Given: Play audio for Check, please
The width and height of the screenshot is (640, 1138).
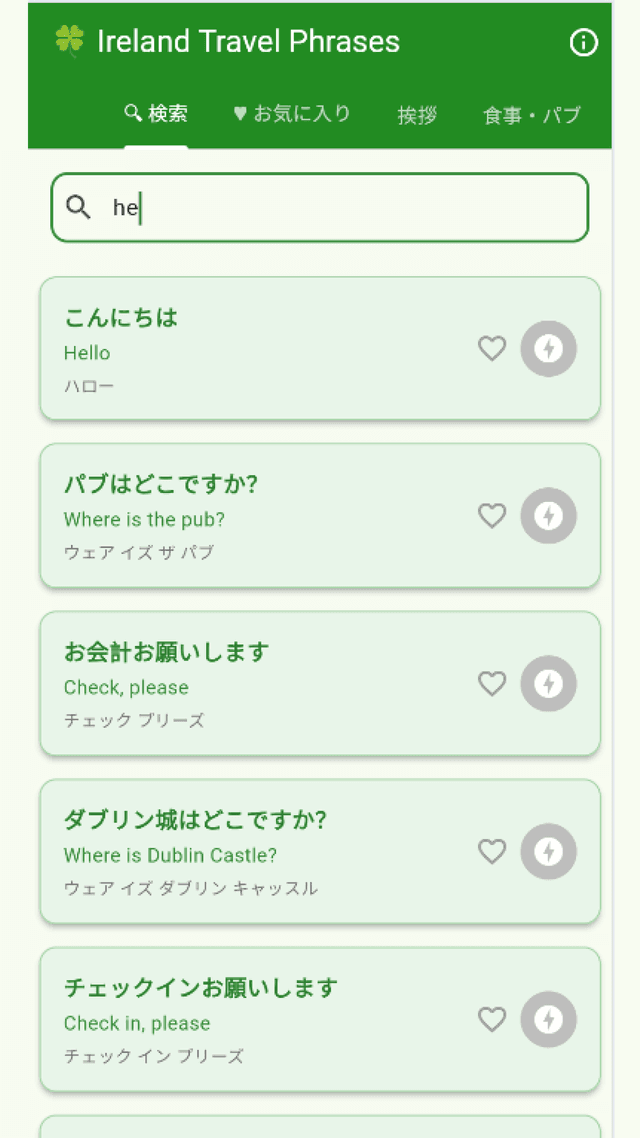Looking at the screenshot, I should (548, 684).
